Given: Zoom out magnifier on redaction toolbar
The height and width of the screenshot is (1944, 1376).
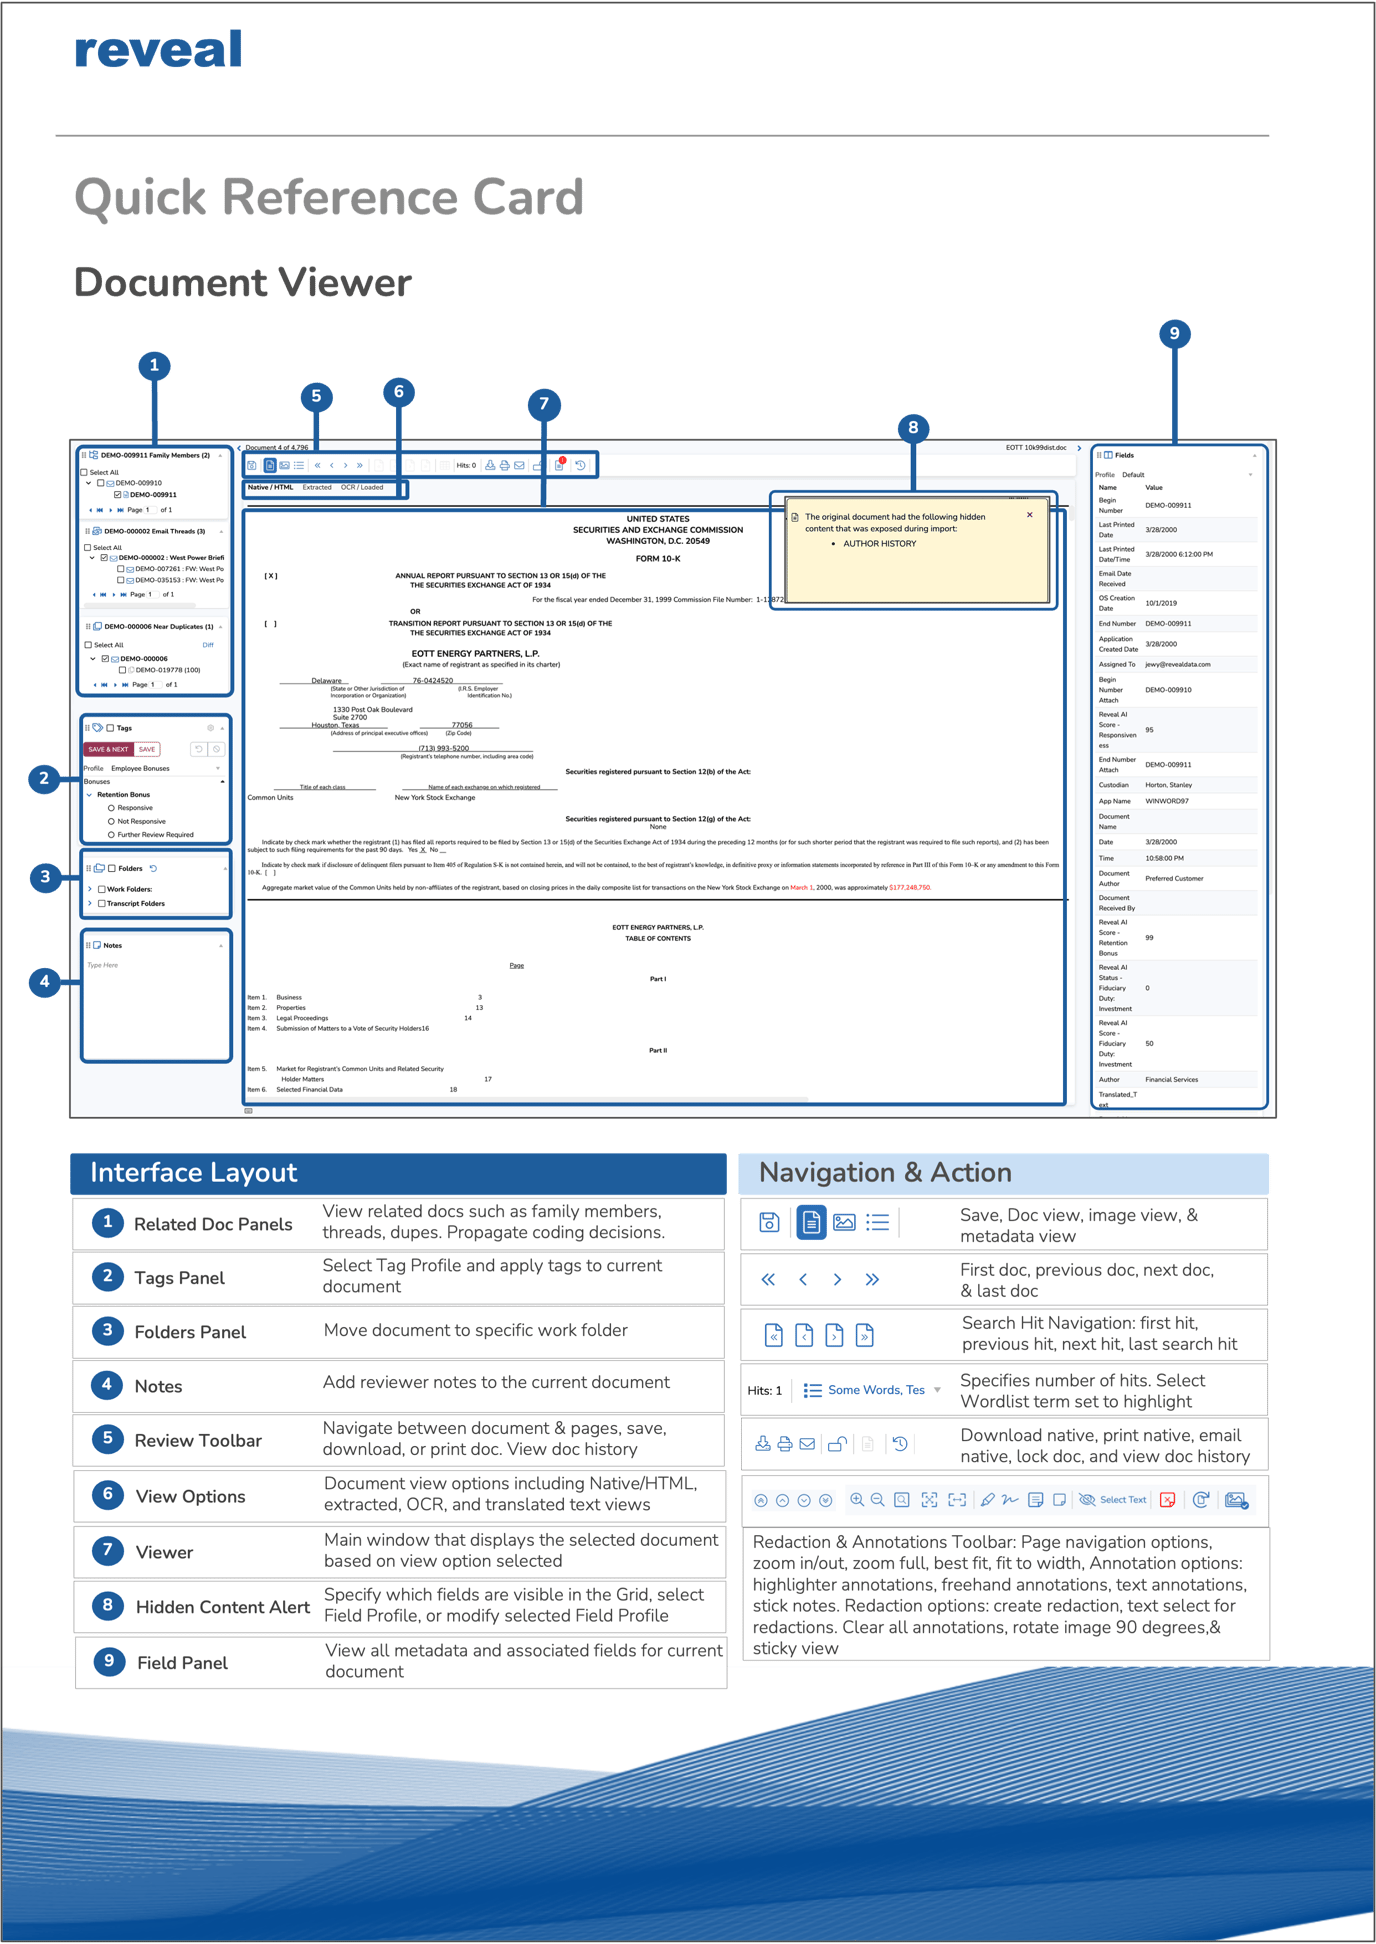Looking at the screenshot, I should [877, 1499].
